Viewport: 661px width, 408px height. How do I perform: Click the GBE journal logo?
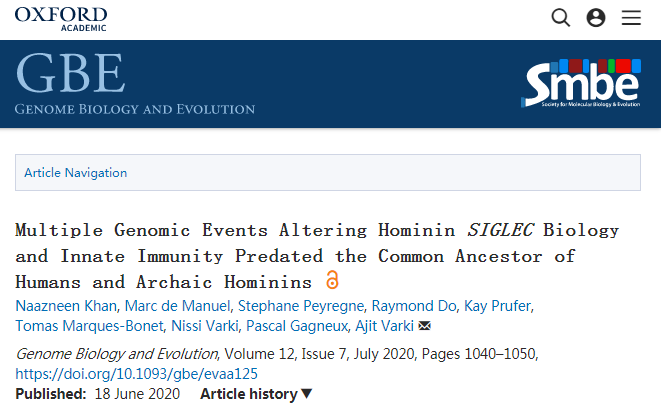click(135, 84)
